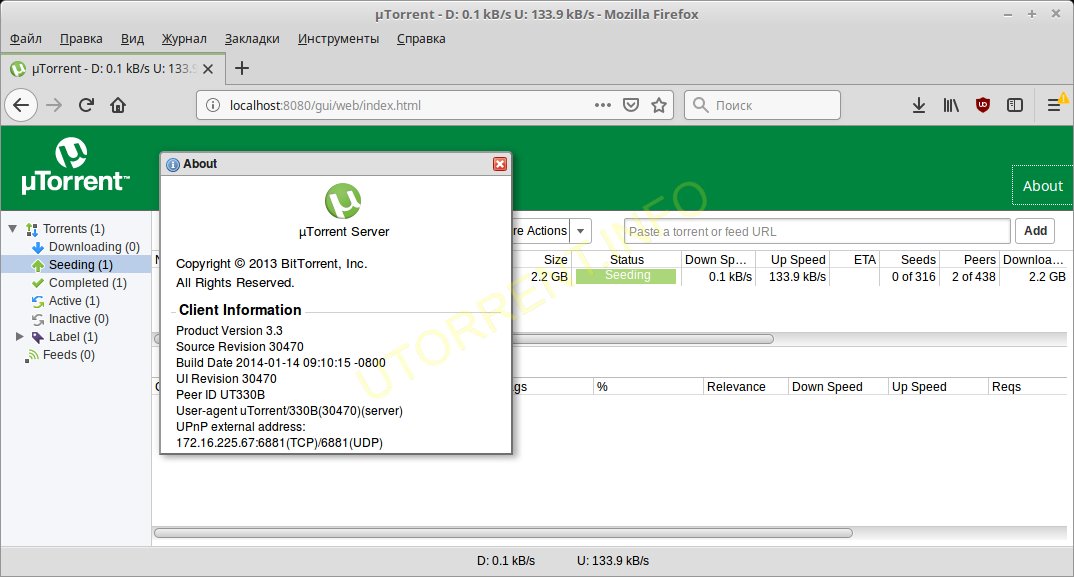Click the '2.2 GB' Size cell
The image size is (1074, 577).
(x=549, y=277)
